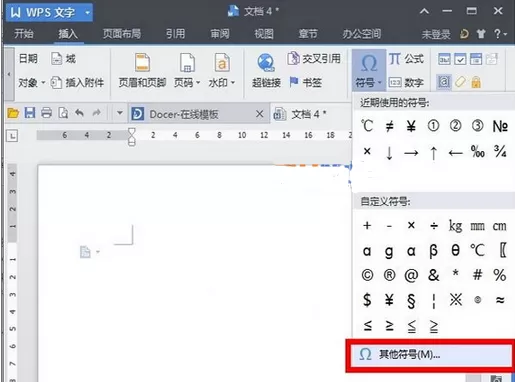
Task: Click the undo arrow
Action: [79, 113]
